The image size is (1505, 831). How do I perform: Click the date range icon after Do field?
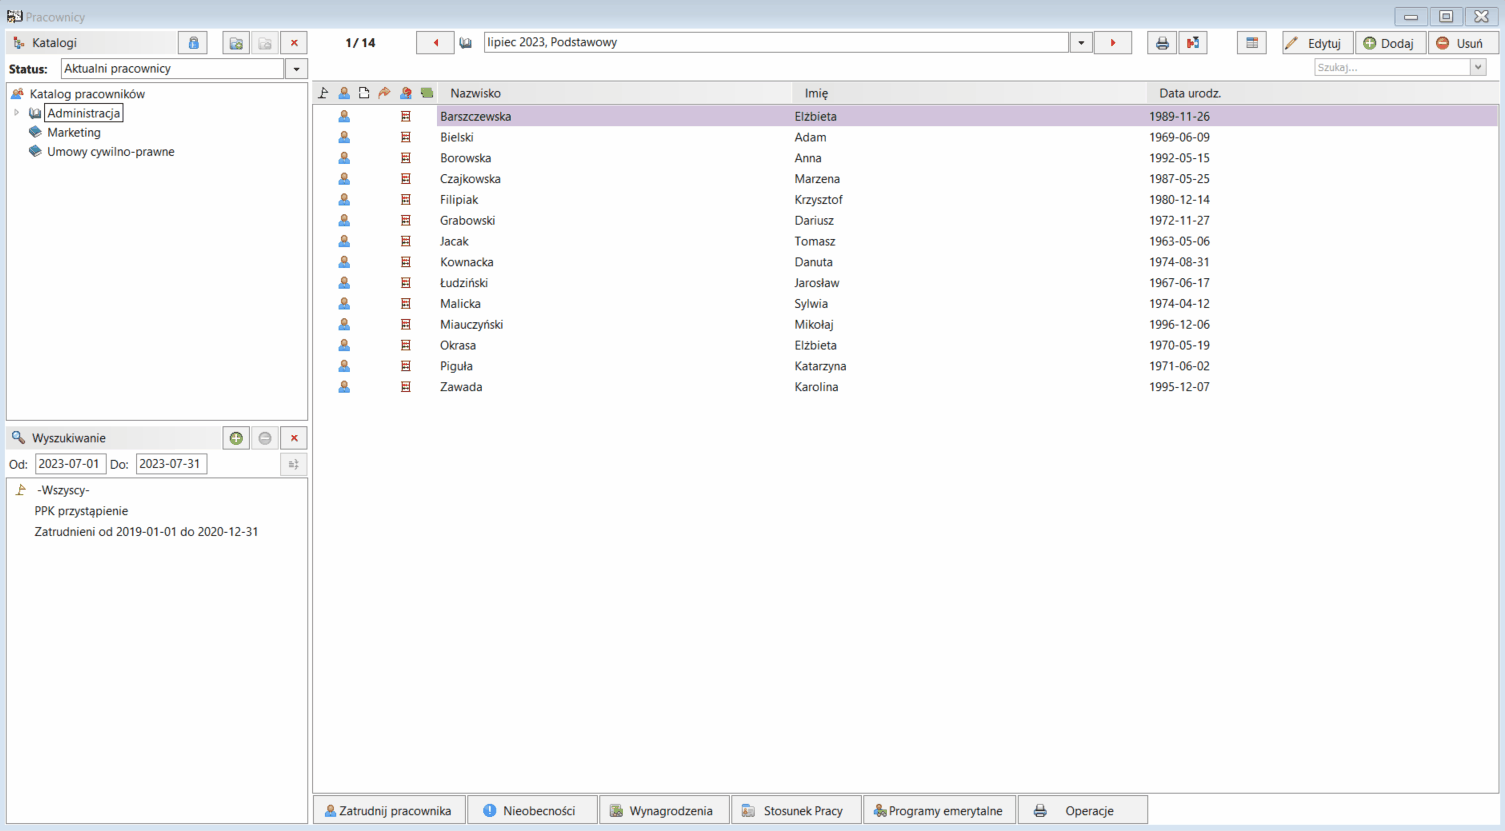coord(293,464)
